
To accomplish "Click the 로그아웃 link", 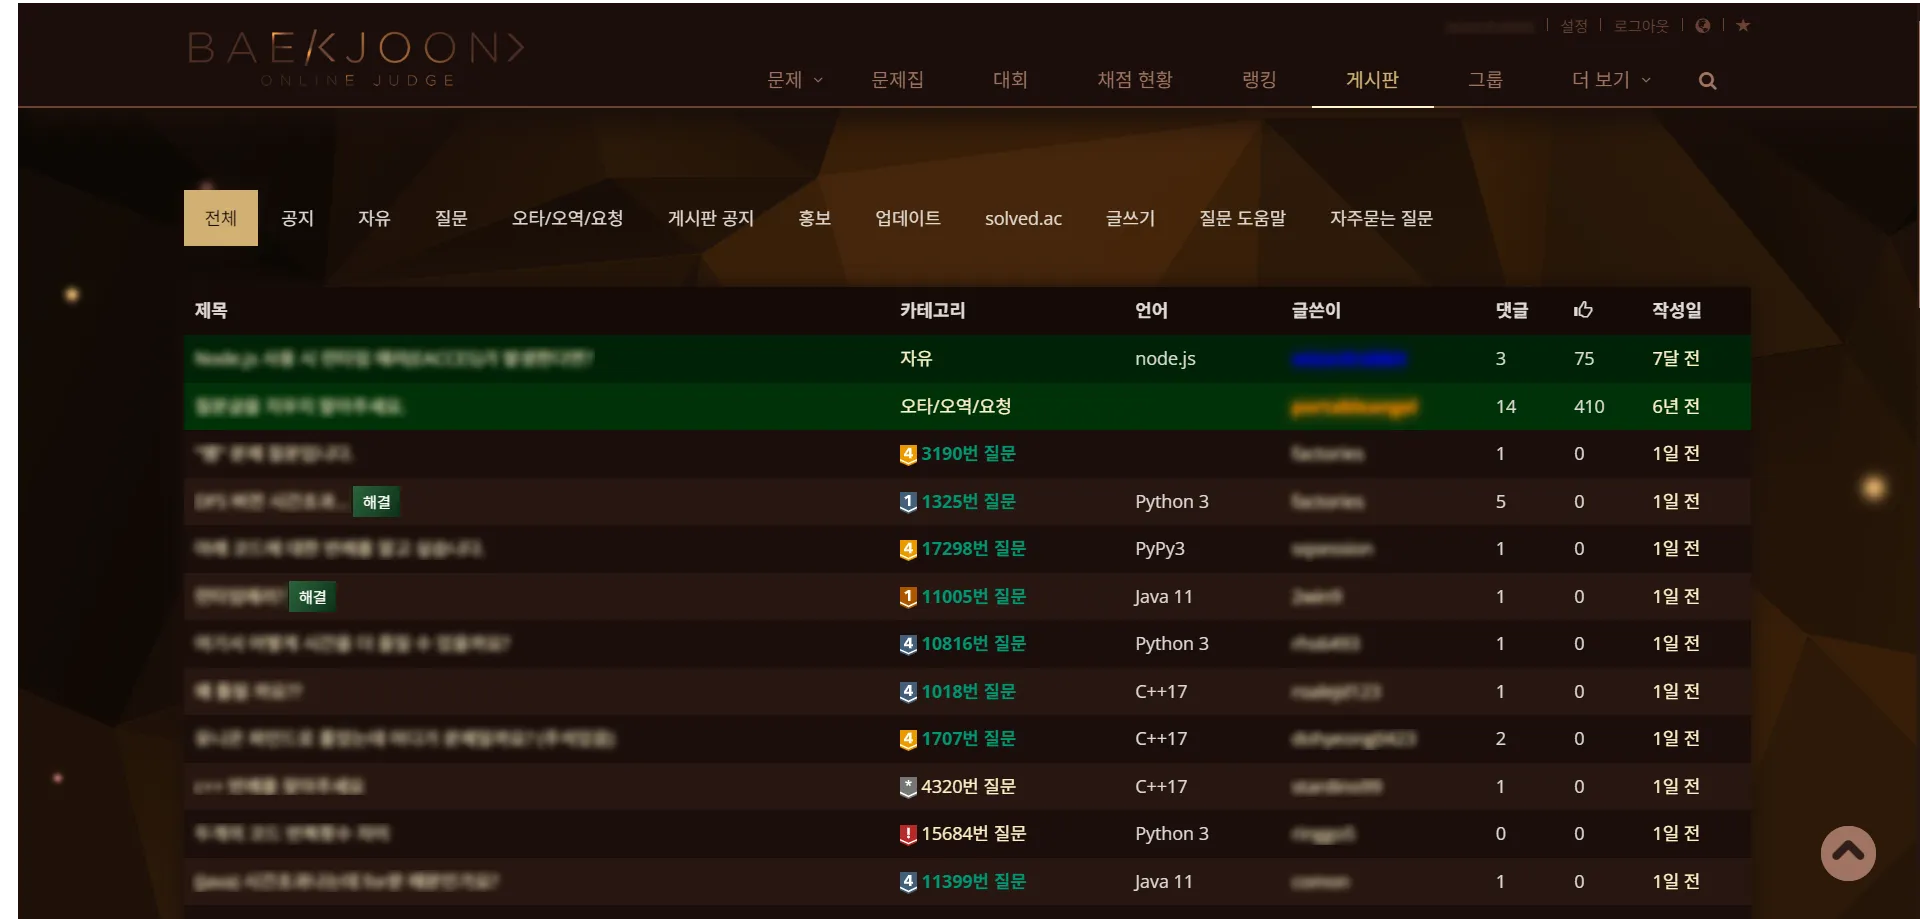I will [x=1640, y=26].
